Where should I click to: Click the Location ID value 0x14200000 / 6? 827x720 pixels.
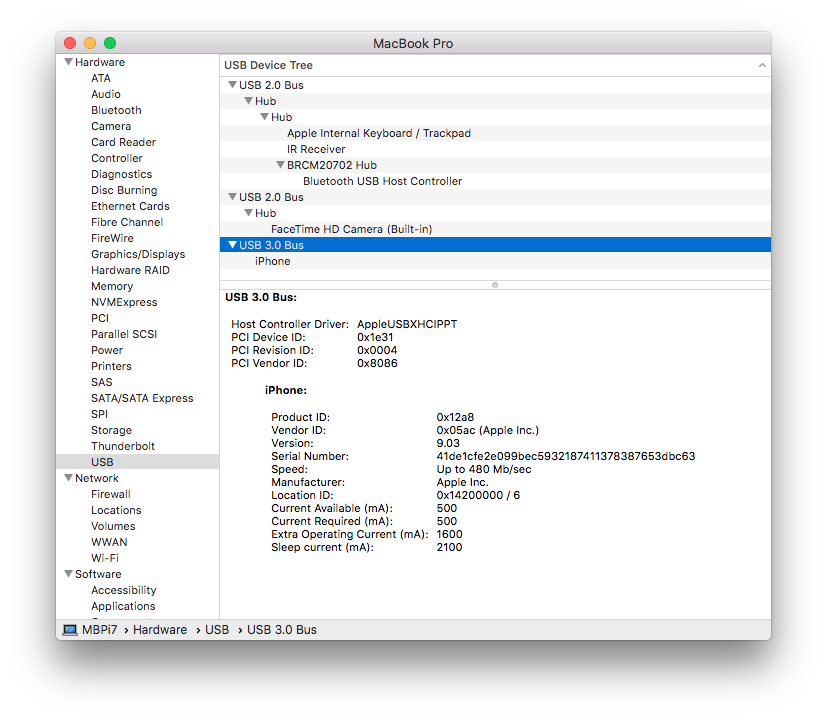click(x=478, y=495)
